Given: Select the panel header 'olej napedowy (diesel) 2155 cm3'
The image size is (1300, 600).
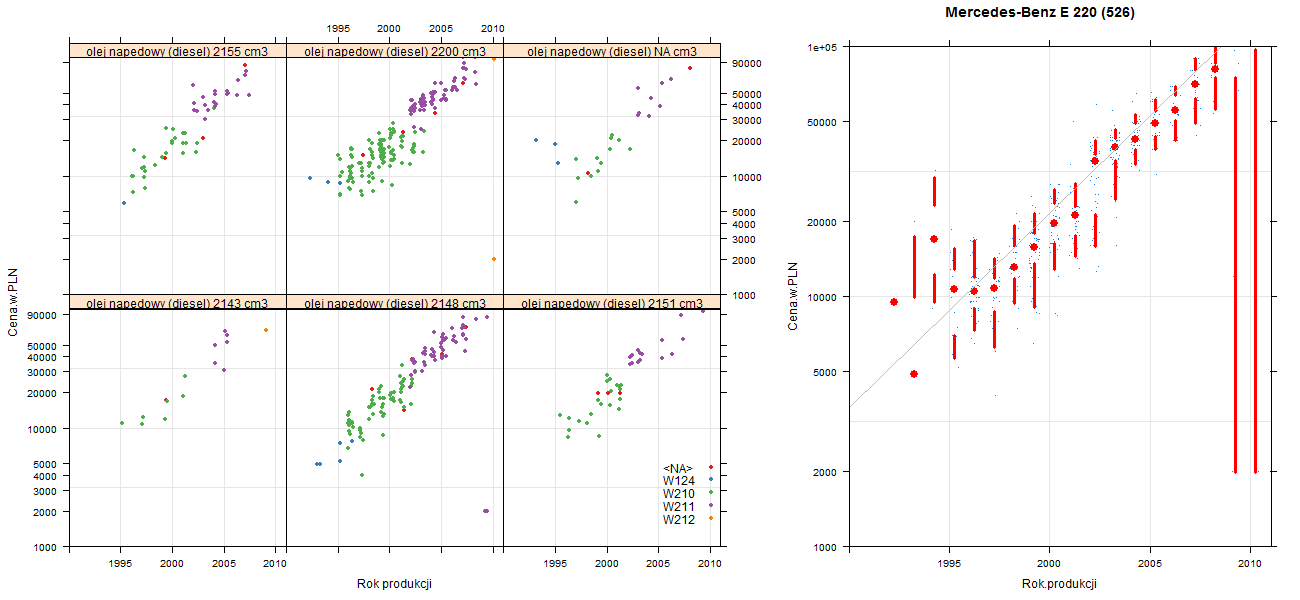Looking at the screenshot, I should [178, 51].
